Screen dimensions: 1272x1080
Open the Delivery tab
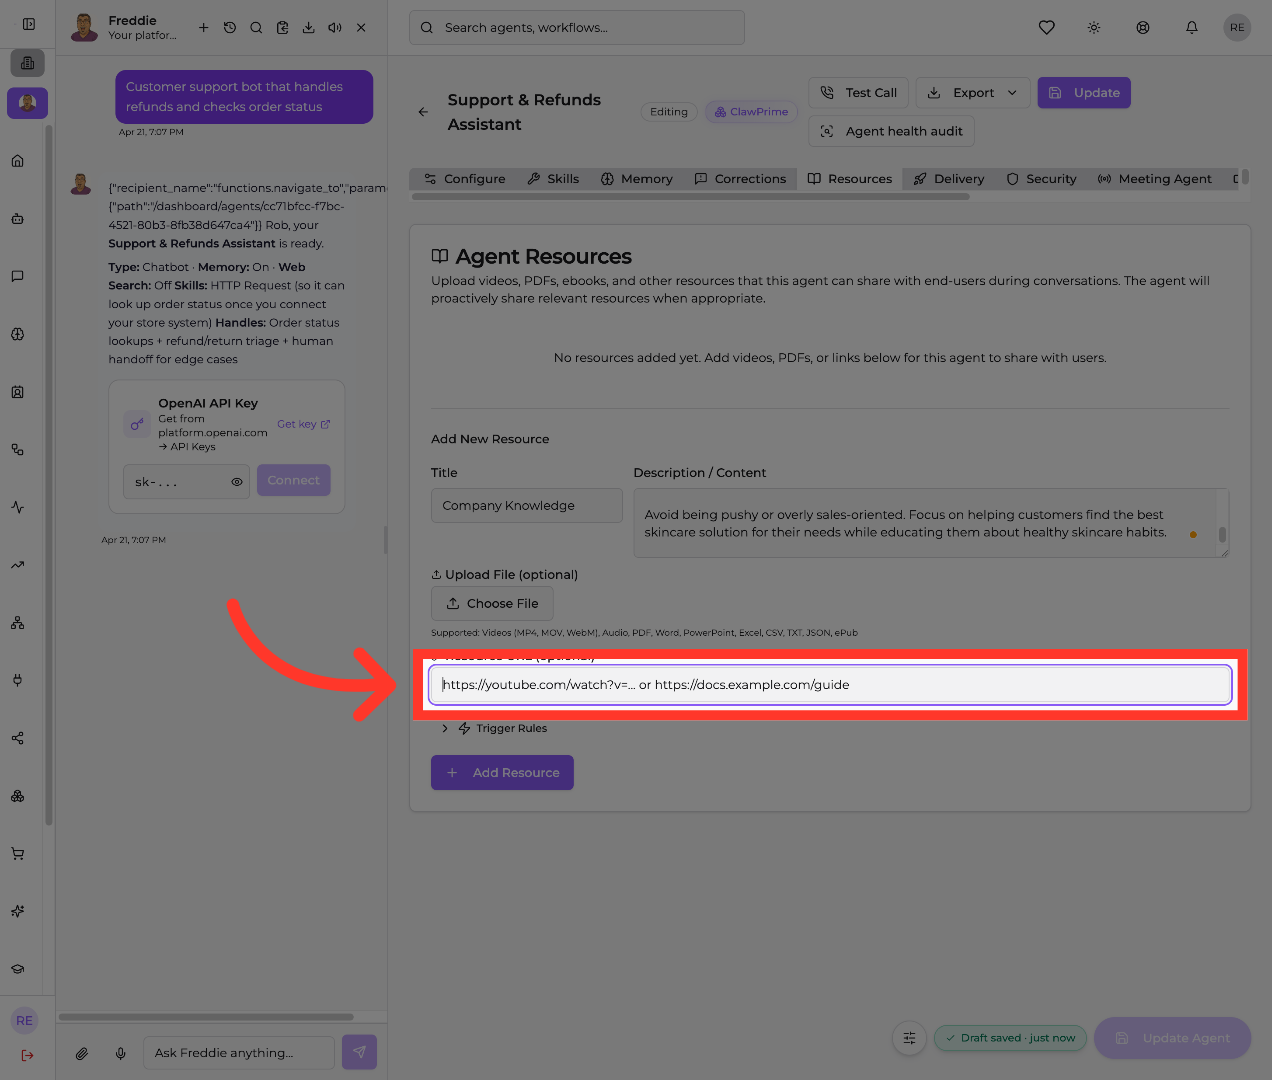(949, 179)
